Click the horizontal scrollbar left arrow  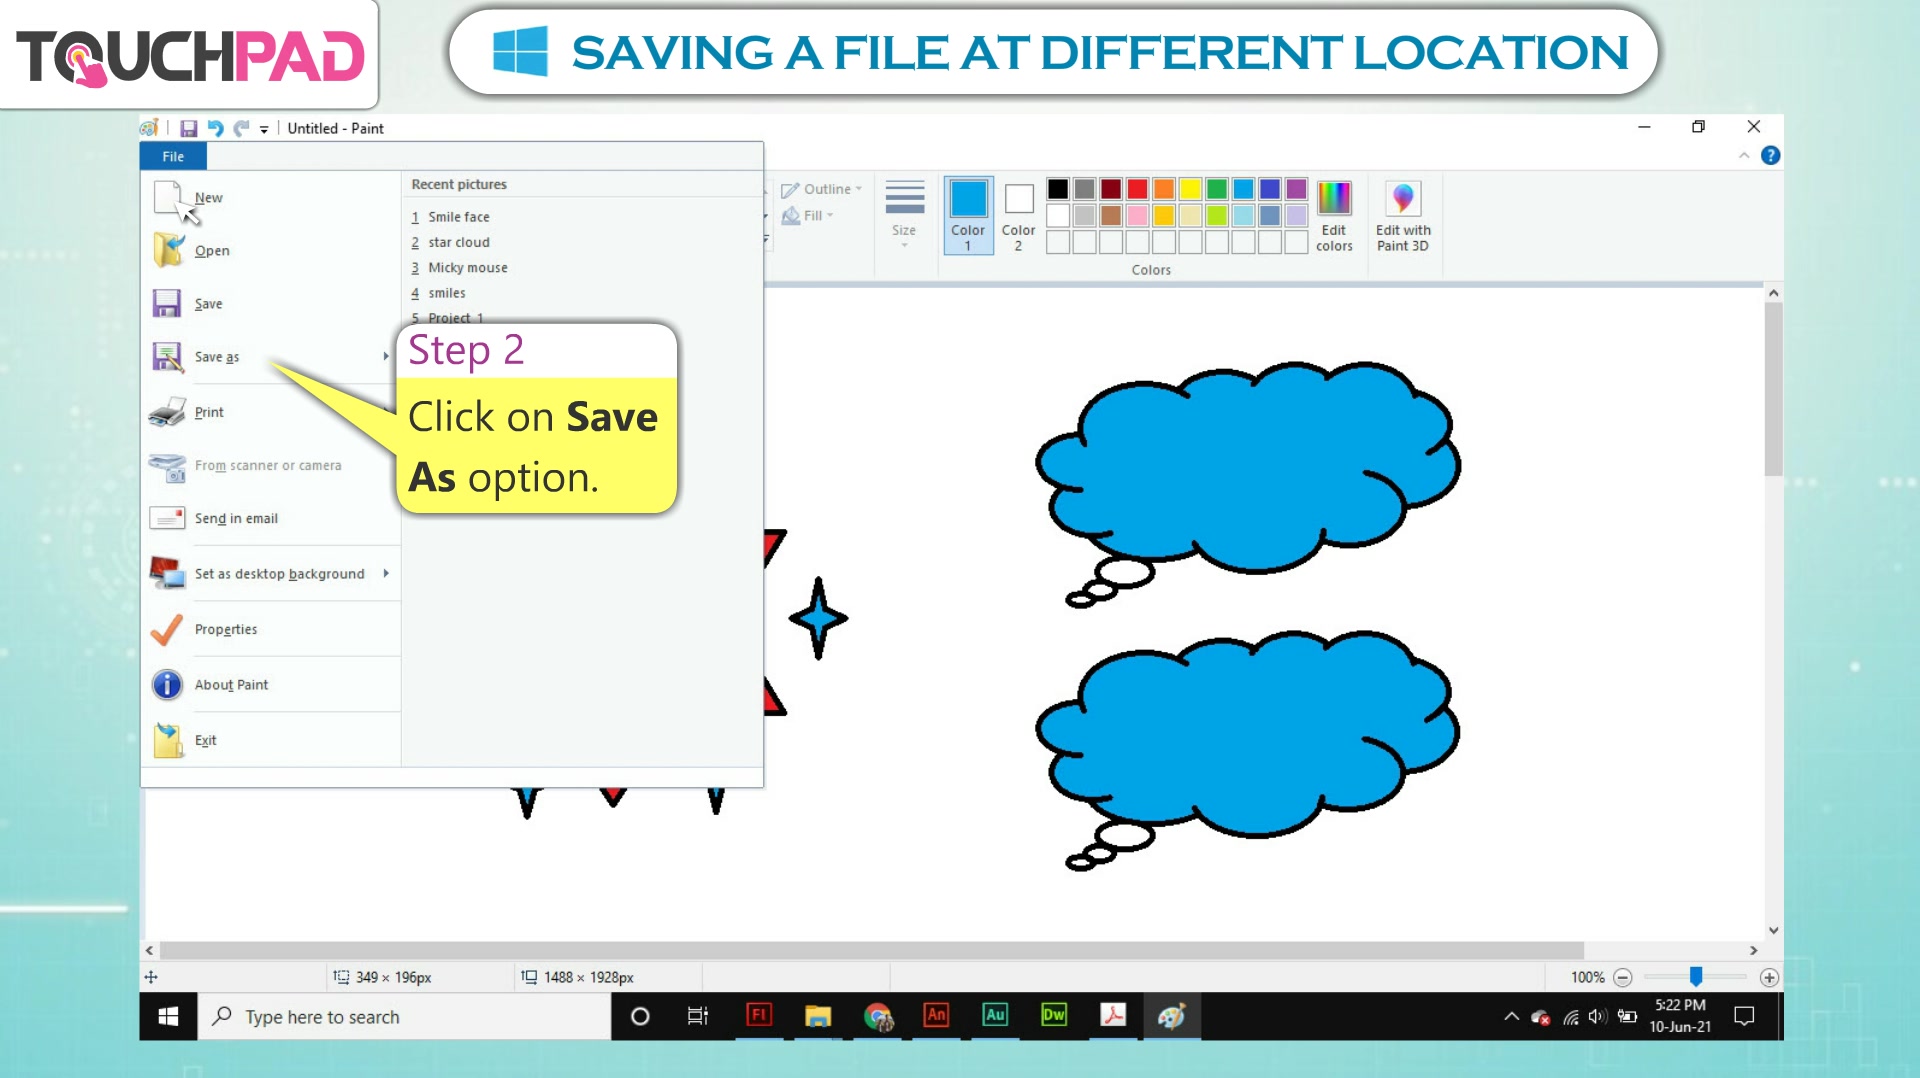coord(149,951)
